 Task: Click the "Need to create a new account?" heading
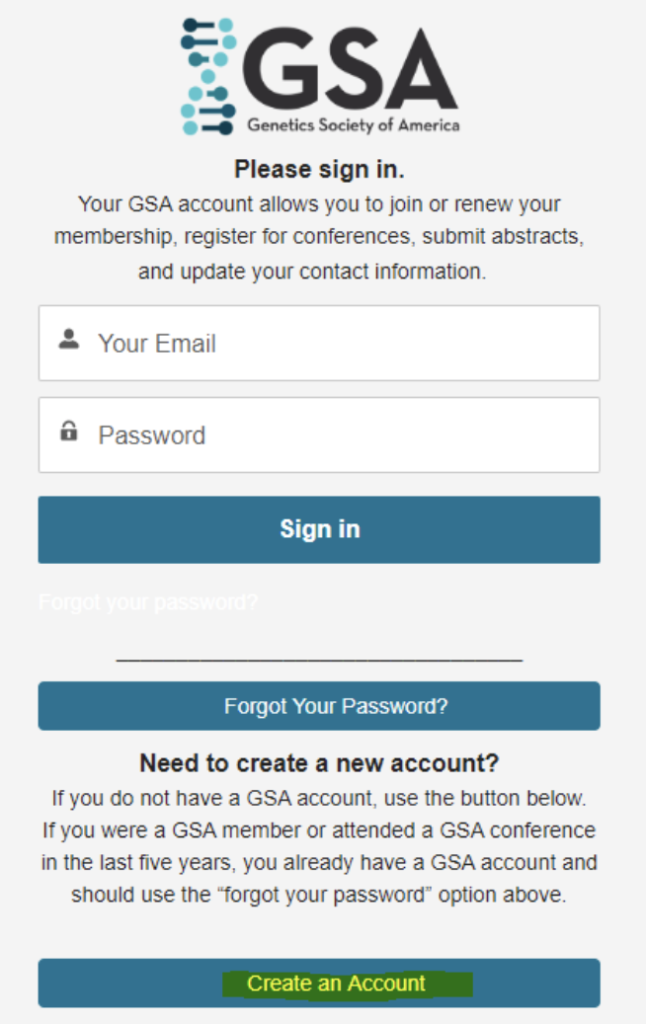coord(319,764)
